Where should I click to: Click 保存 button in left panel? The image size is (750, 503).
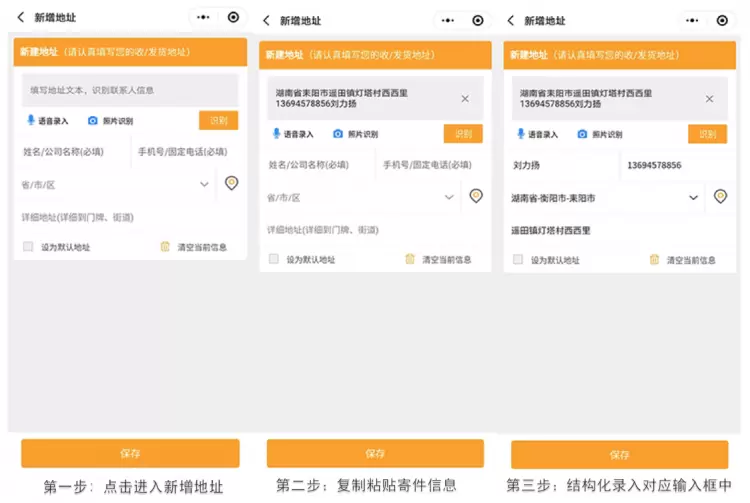[x=130, y=453]
